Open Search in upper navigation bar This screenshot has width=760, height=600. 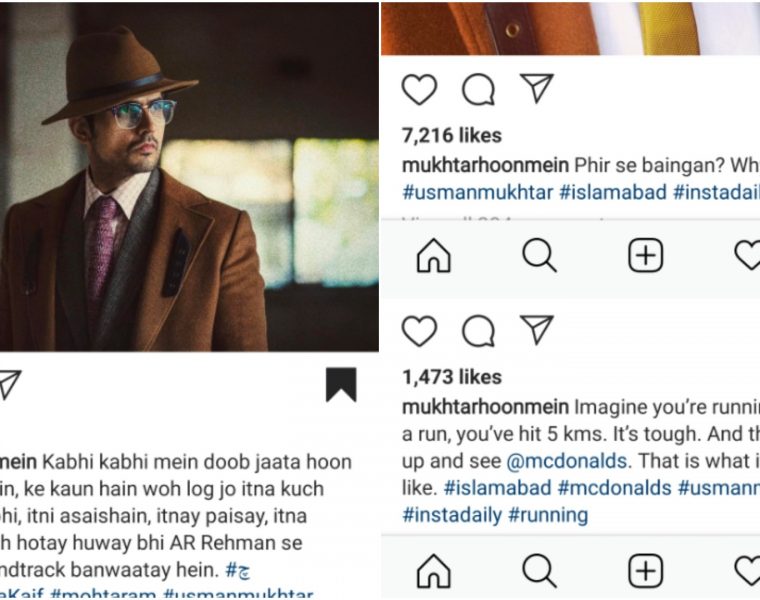pyautogui.click(x=539, y=257)
